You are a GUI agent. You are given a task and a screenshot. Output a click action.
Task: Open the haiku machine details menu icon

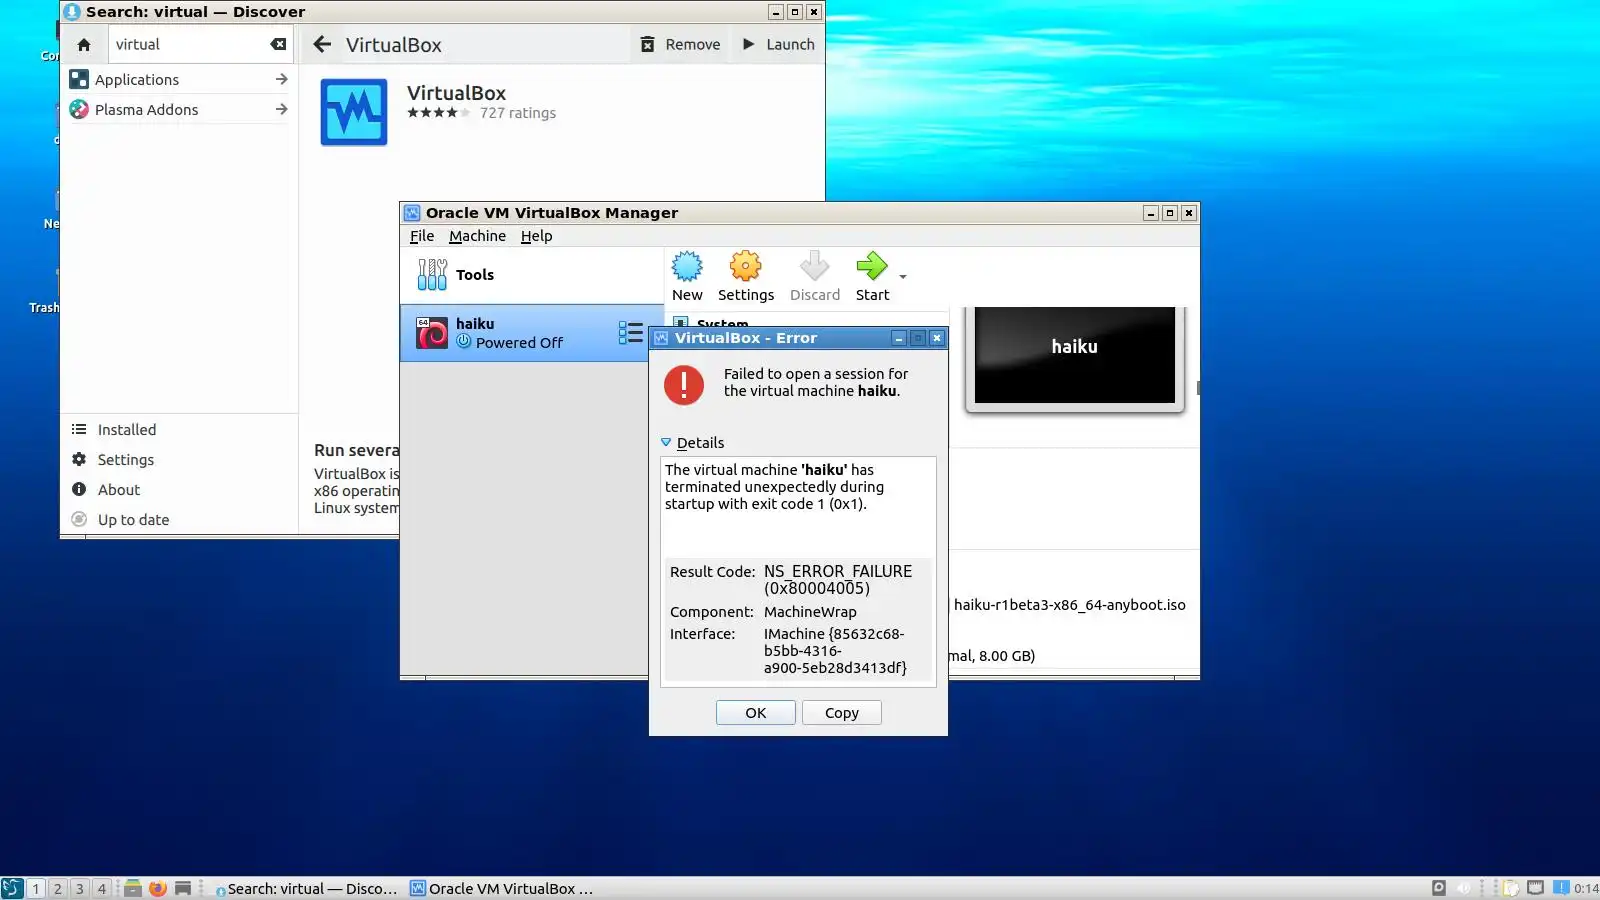click(630, 333)
